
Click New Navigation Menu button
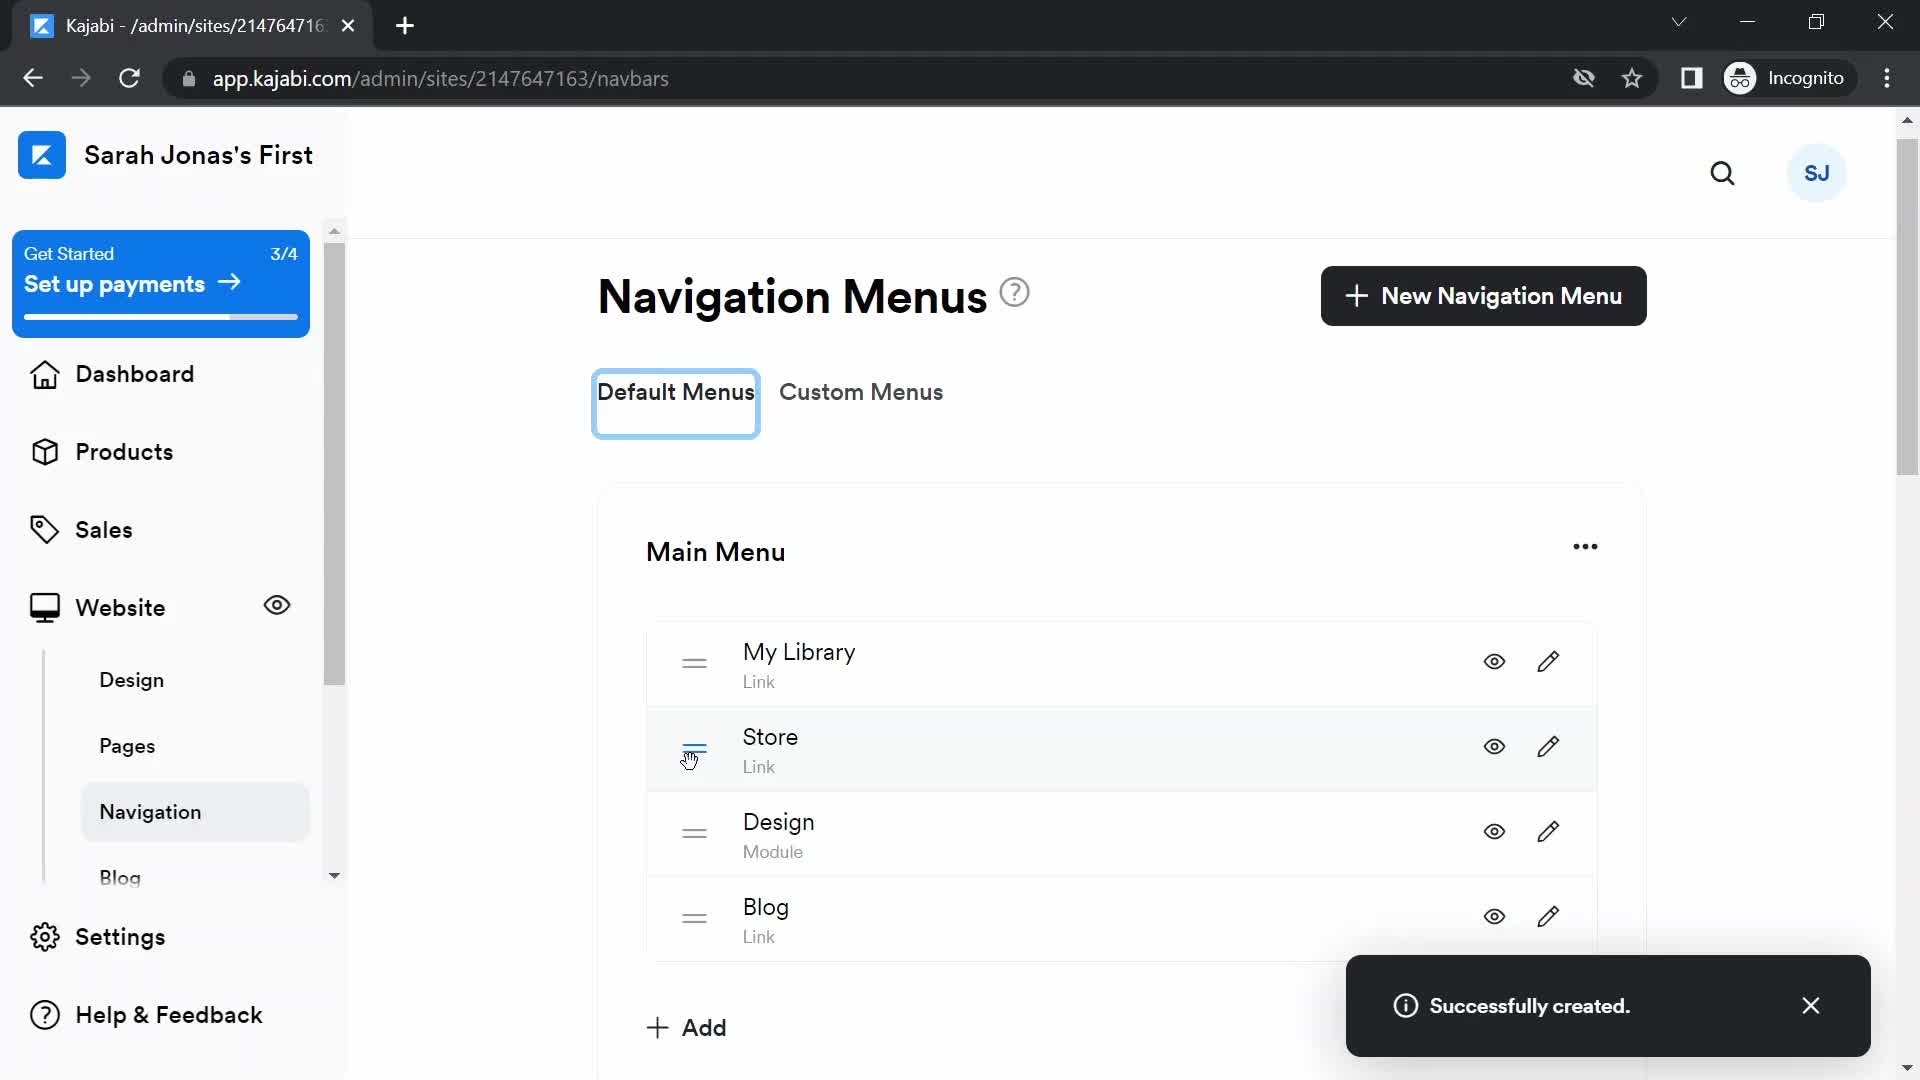pos(1482,295)
